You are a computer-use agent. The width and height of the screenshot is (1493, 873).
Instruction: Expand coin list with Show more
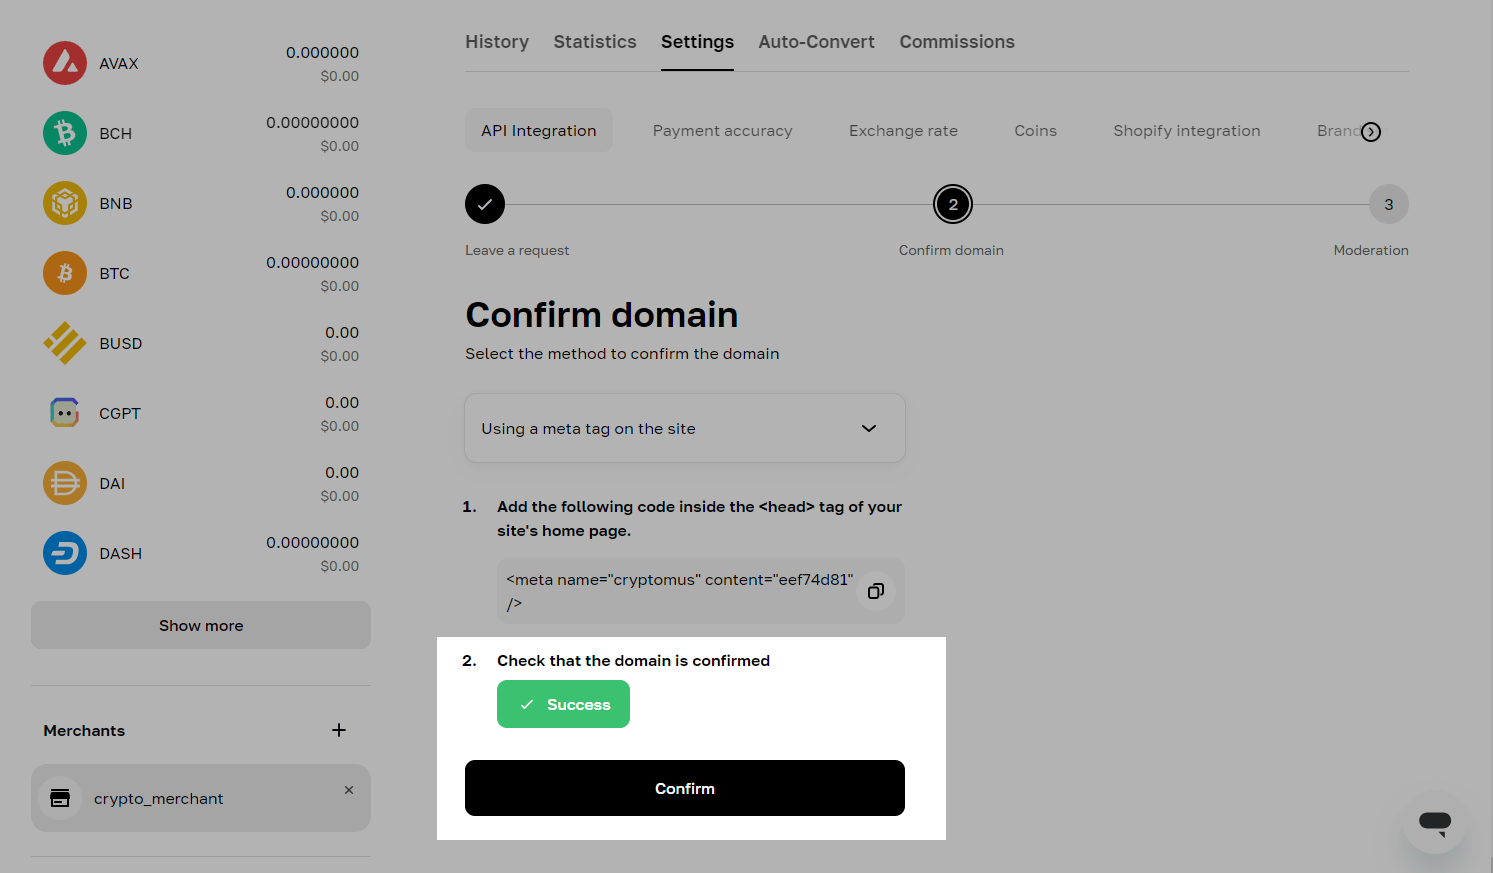tap(201, 625)
